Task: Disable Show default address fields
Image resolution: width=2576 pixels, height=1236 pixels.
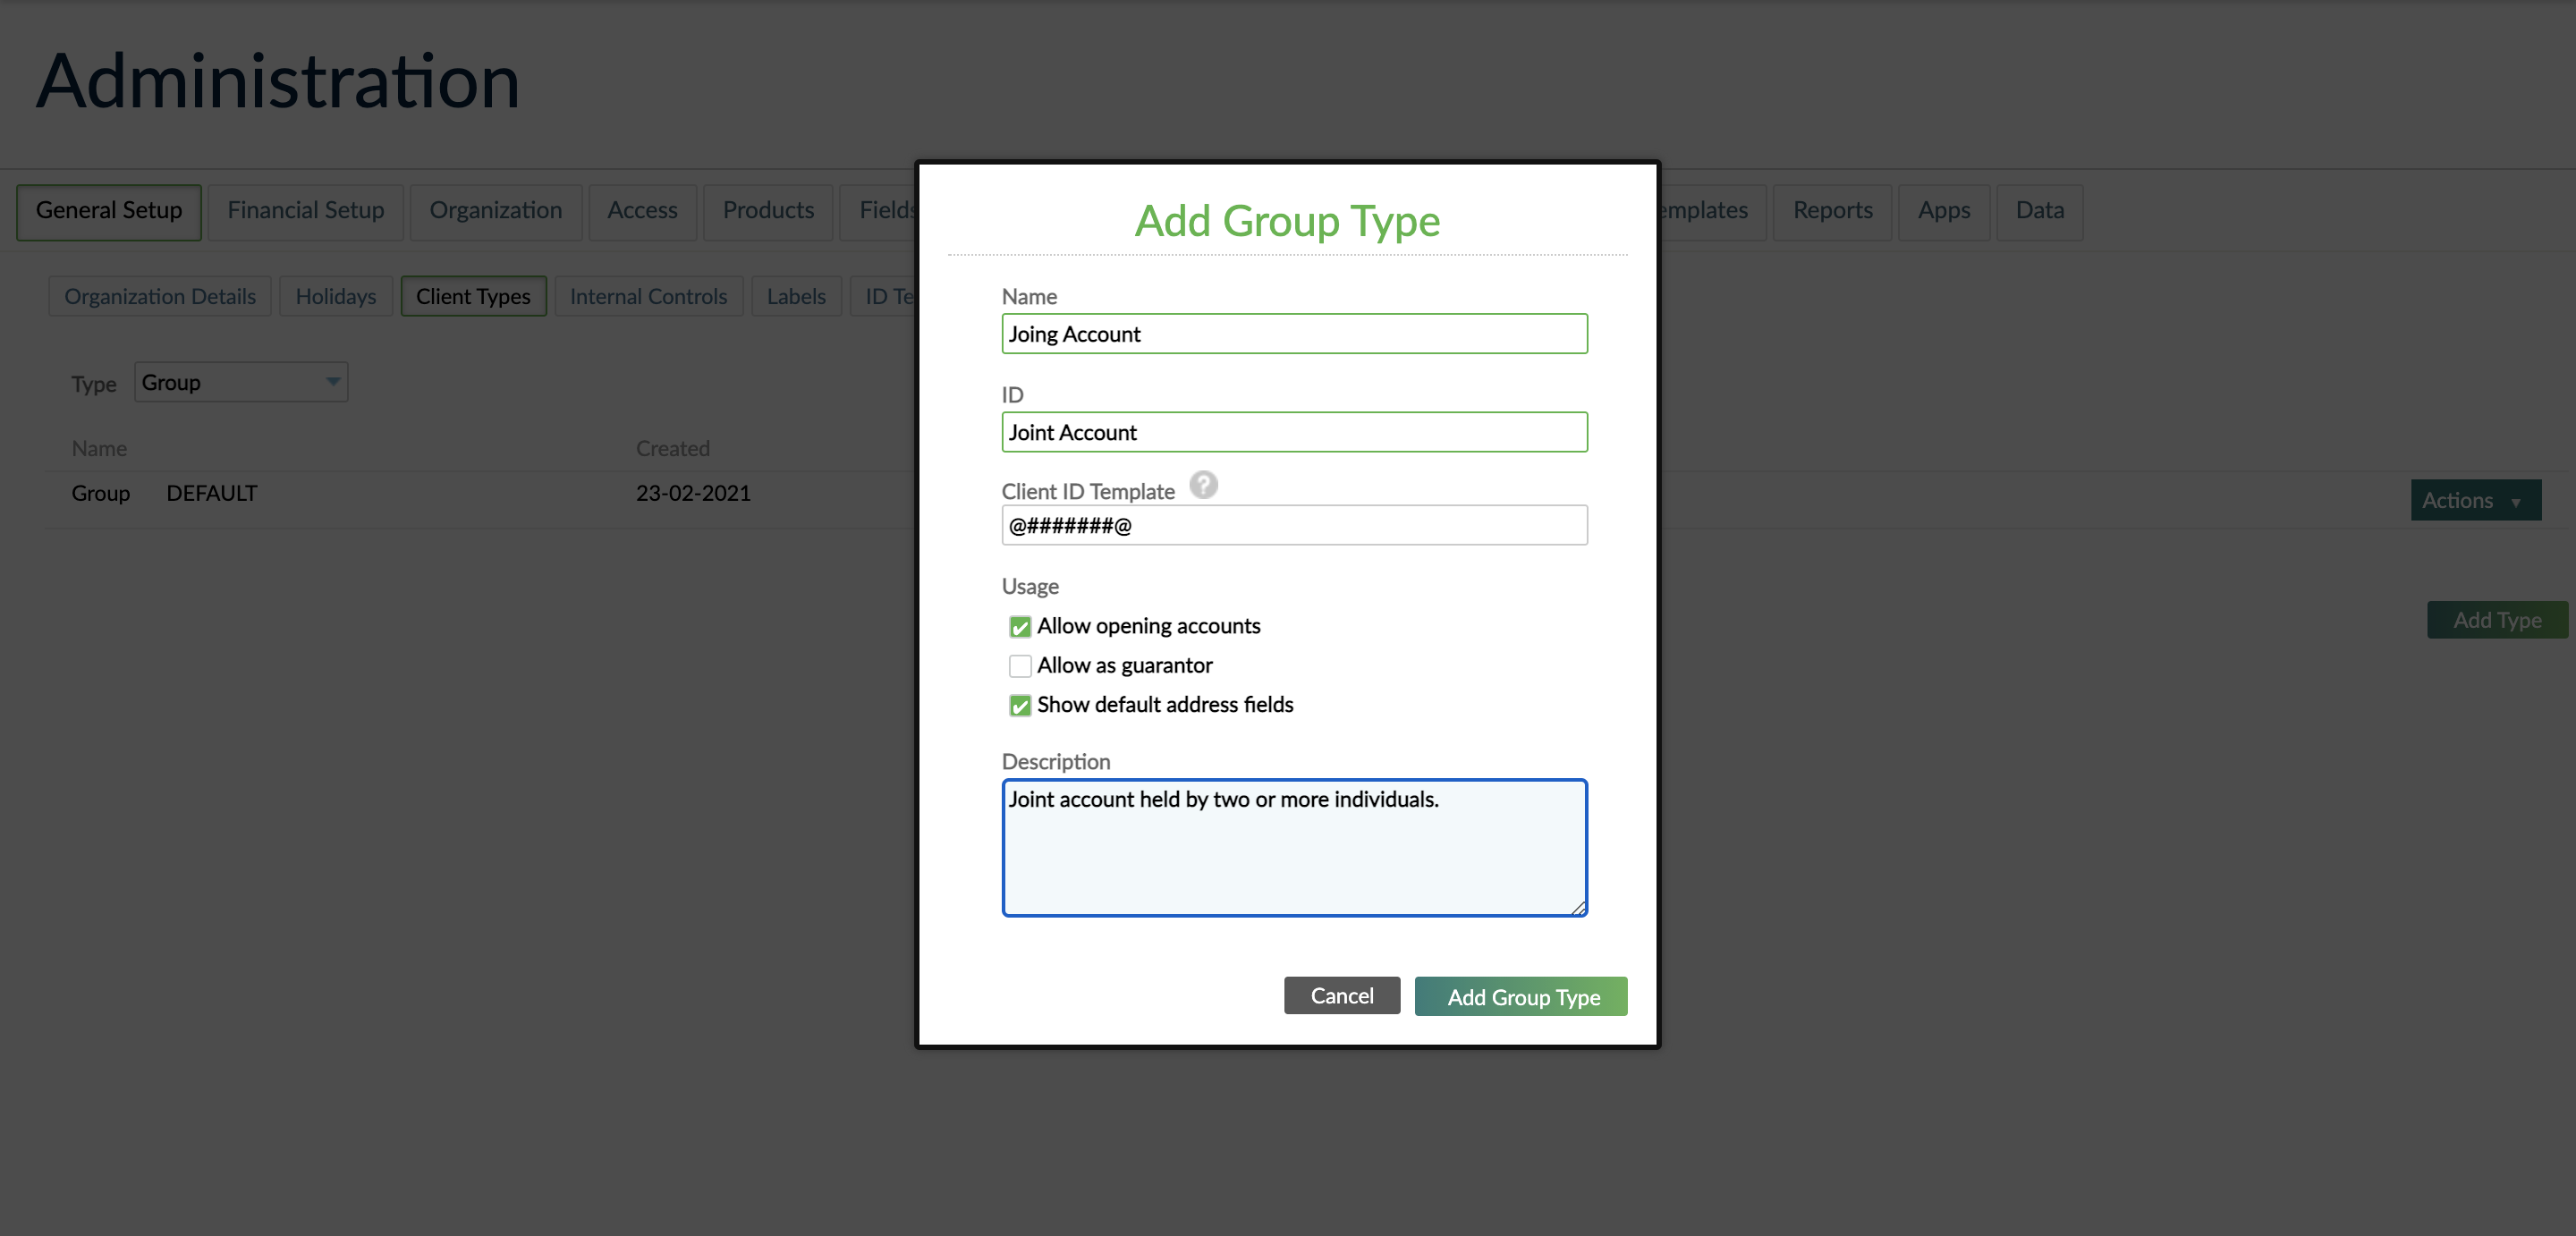Action: [x=1020, y=705]
